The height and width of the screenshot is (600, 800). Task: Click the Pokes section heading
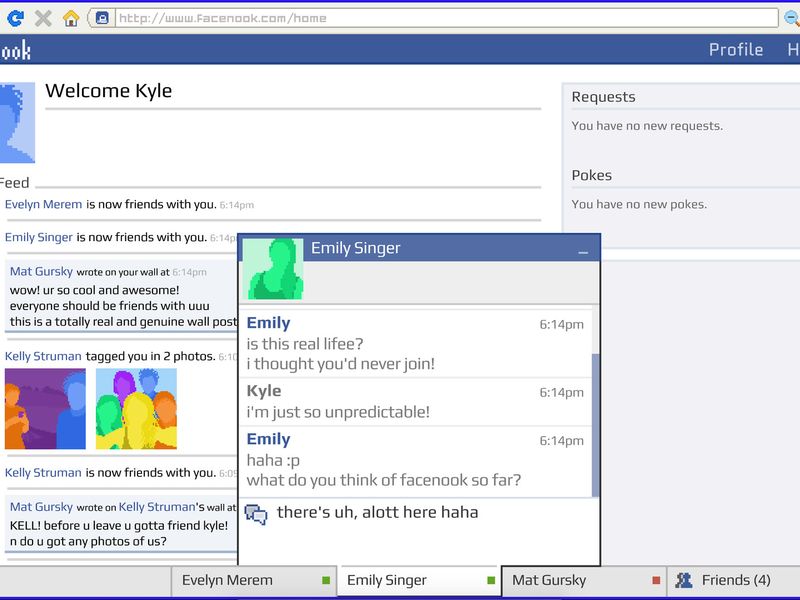point(592,176)
